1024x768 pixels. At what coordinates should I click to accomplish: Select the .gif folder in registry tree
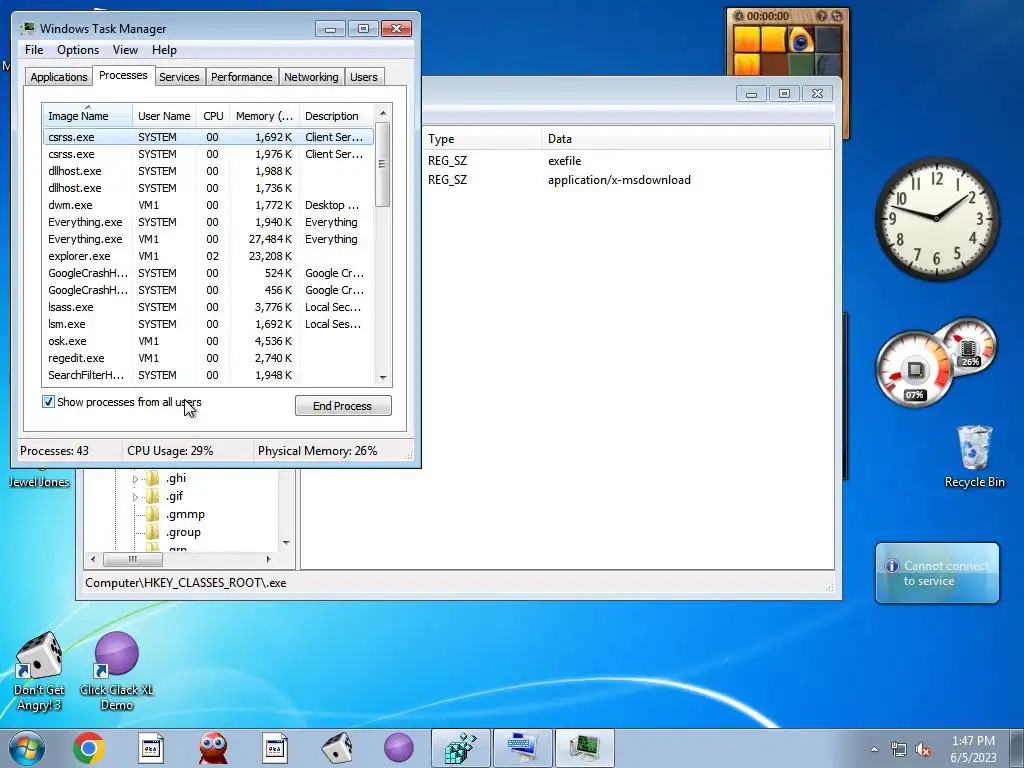174,496
